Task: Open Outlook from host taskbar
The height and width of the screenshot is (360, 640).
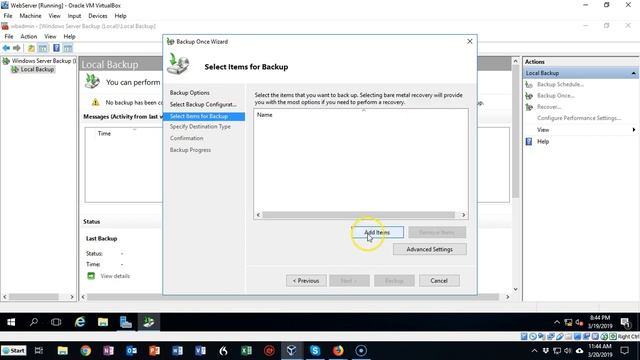Action: click(x=131, y=351)
